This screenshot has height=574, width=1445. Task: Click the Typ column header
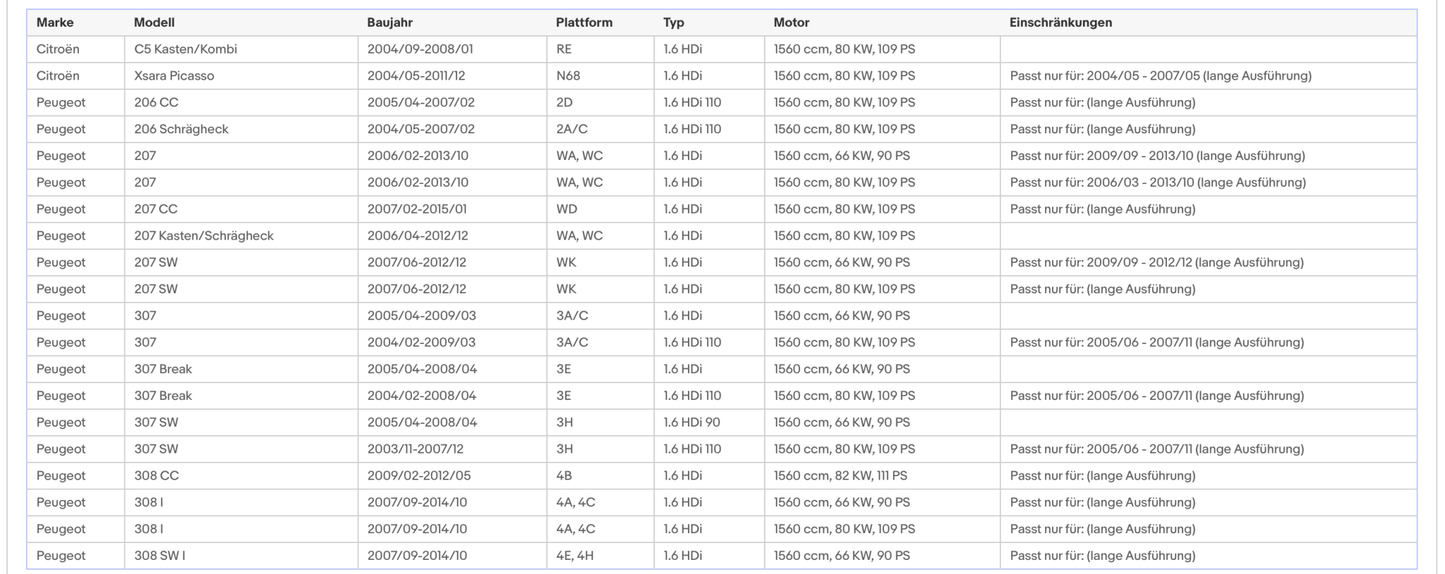673,22
